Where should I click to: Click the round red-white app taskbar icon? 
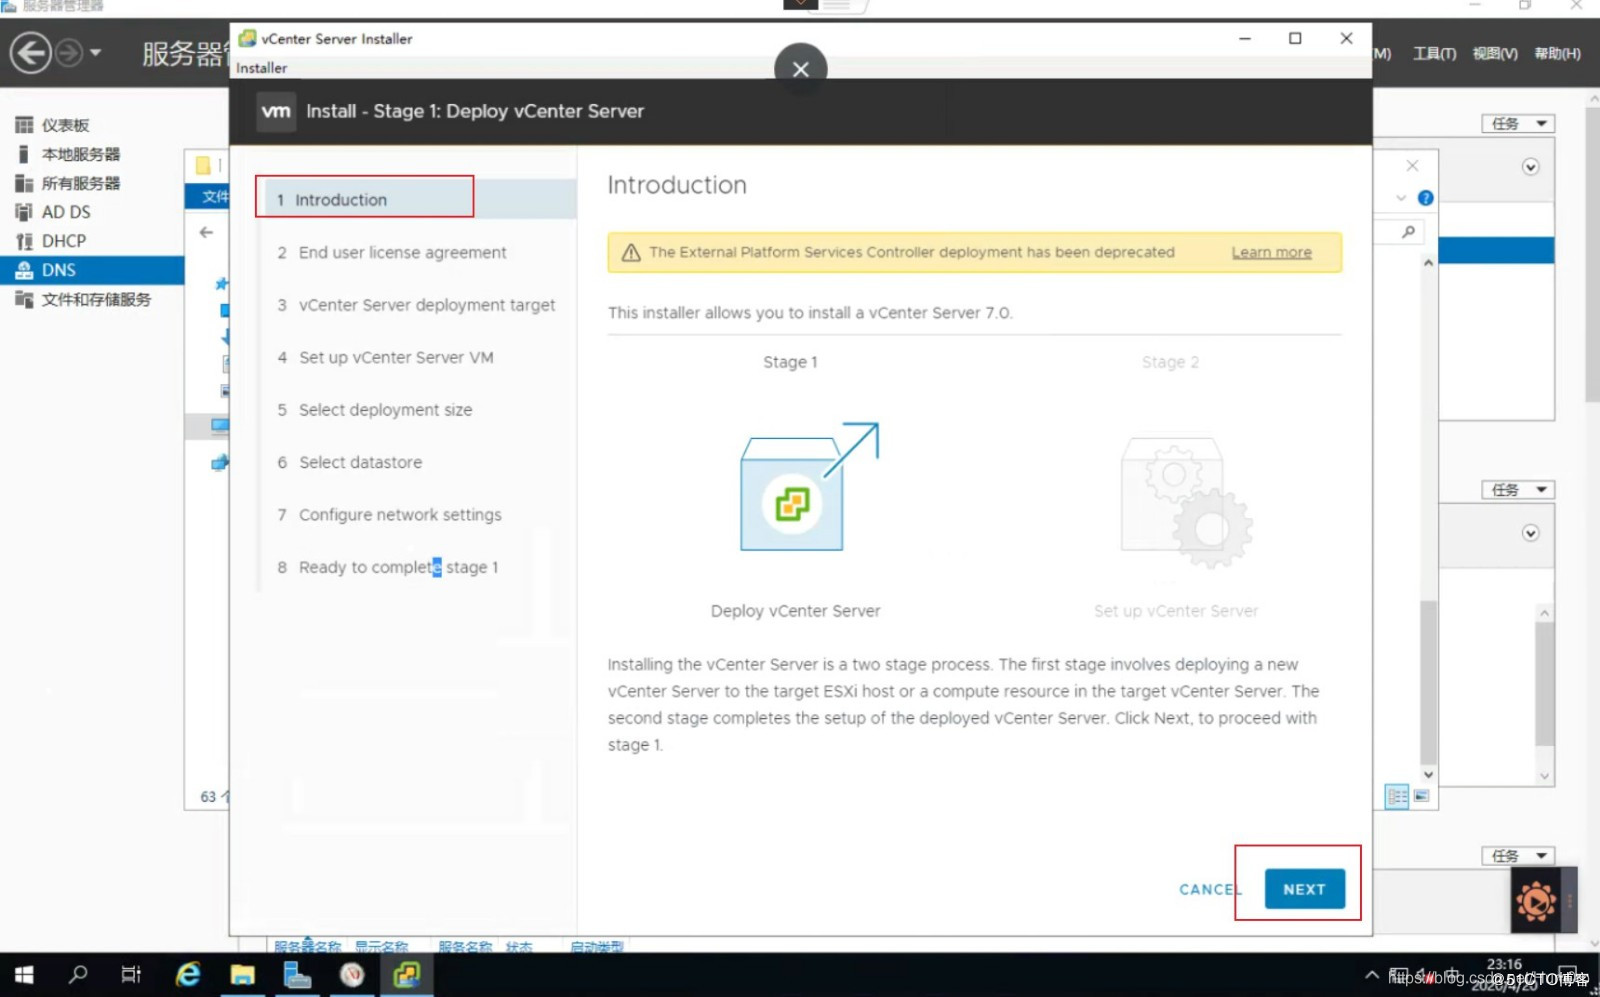tap(352, 974)
